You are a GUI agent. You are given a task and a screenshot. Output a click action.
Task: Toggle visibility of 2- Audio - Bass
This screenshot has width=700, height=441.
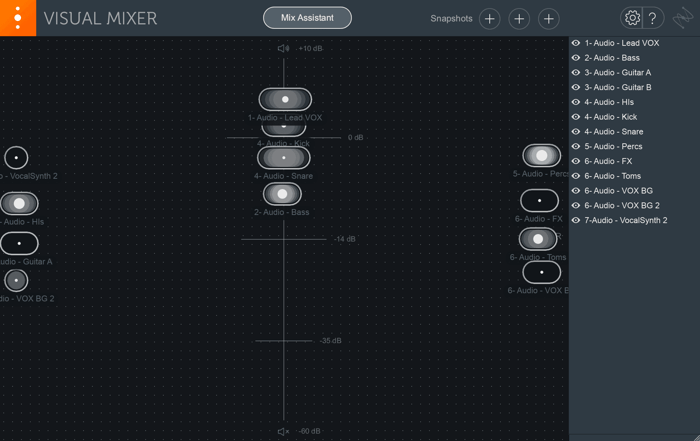576,58
